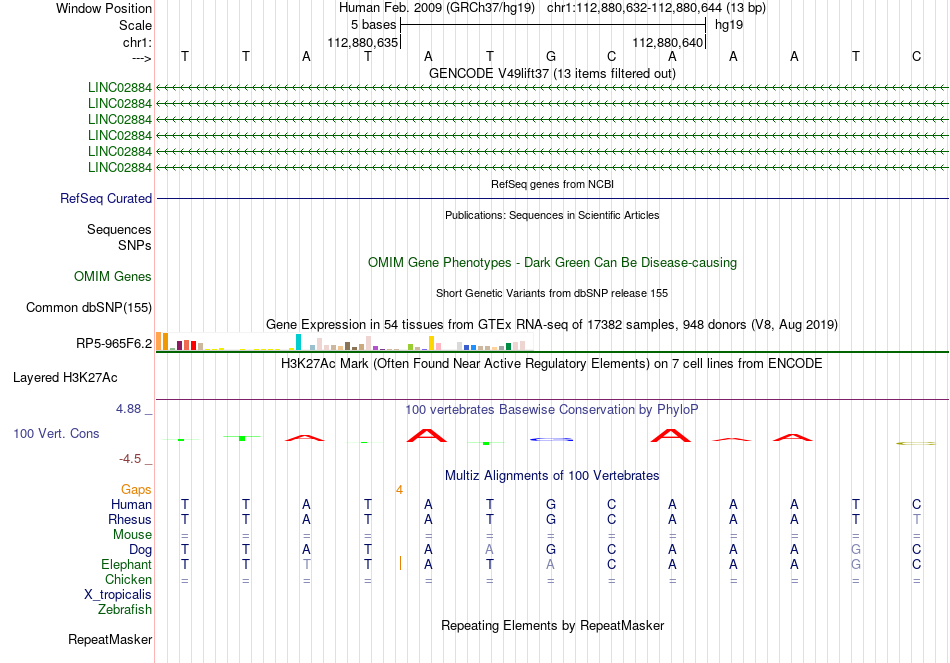
Task: Click the first orange bar in GTEx chart
Action: [x=159, y=341]
